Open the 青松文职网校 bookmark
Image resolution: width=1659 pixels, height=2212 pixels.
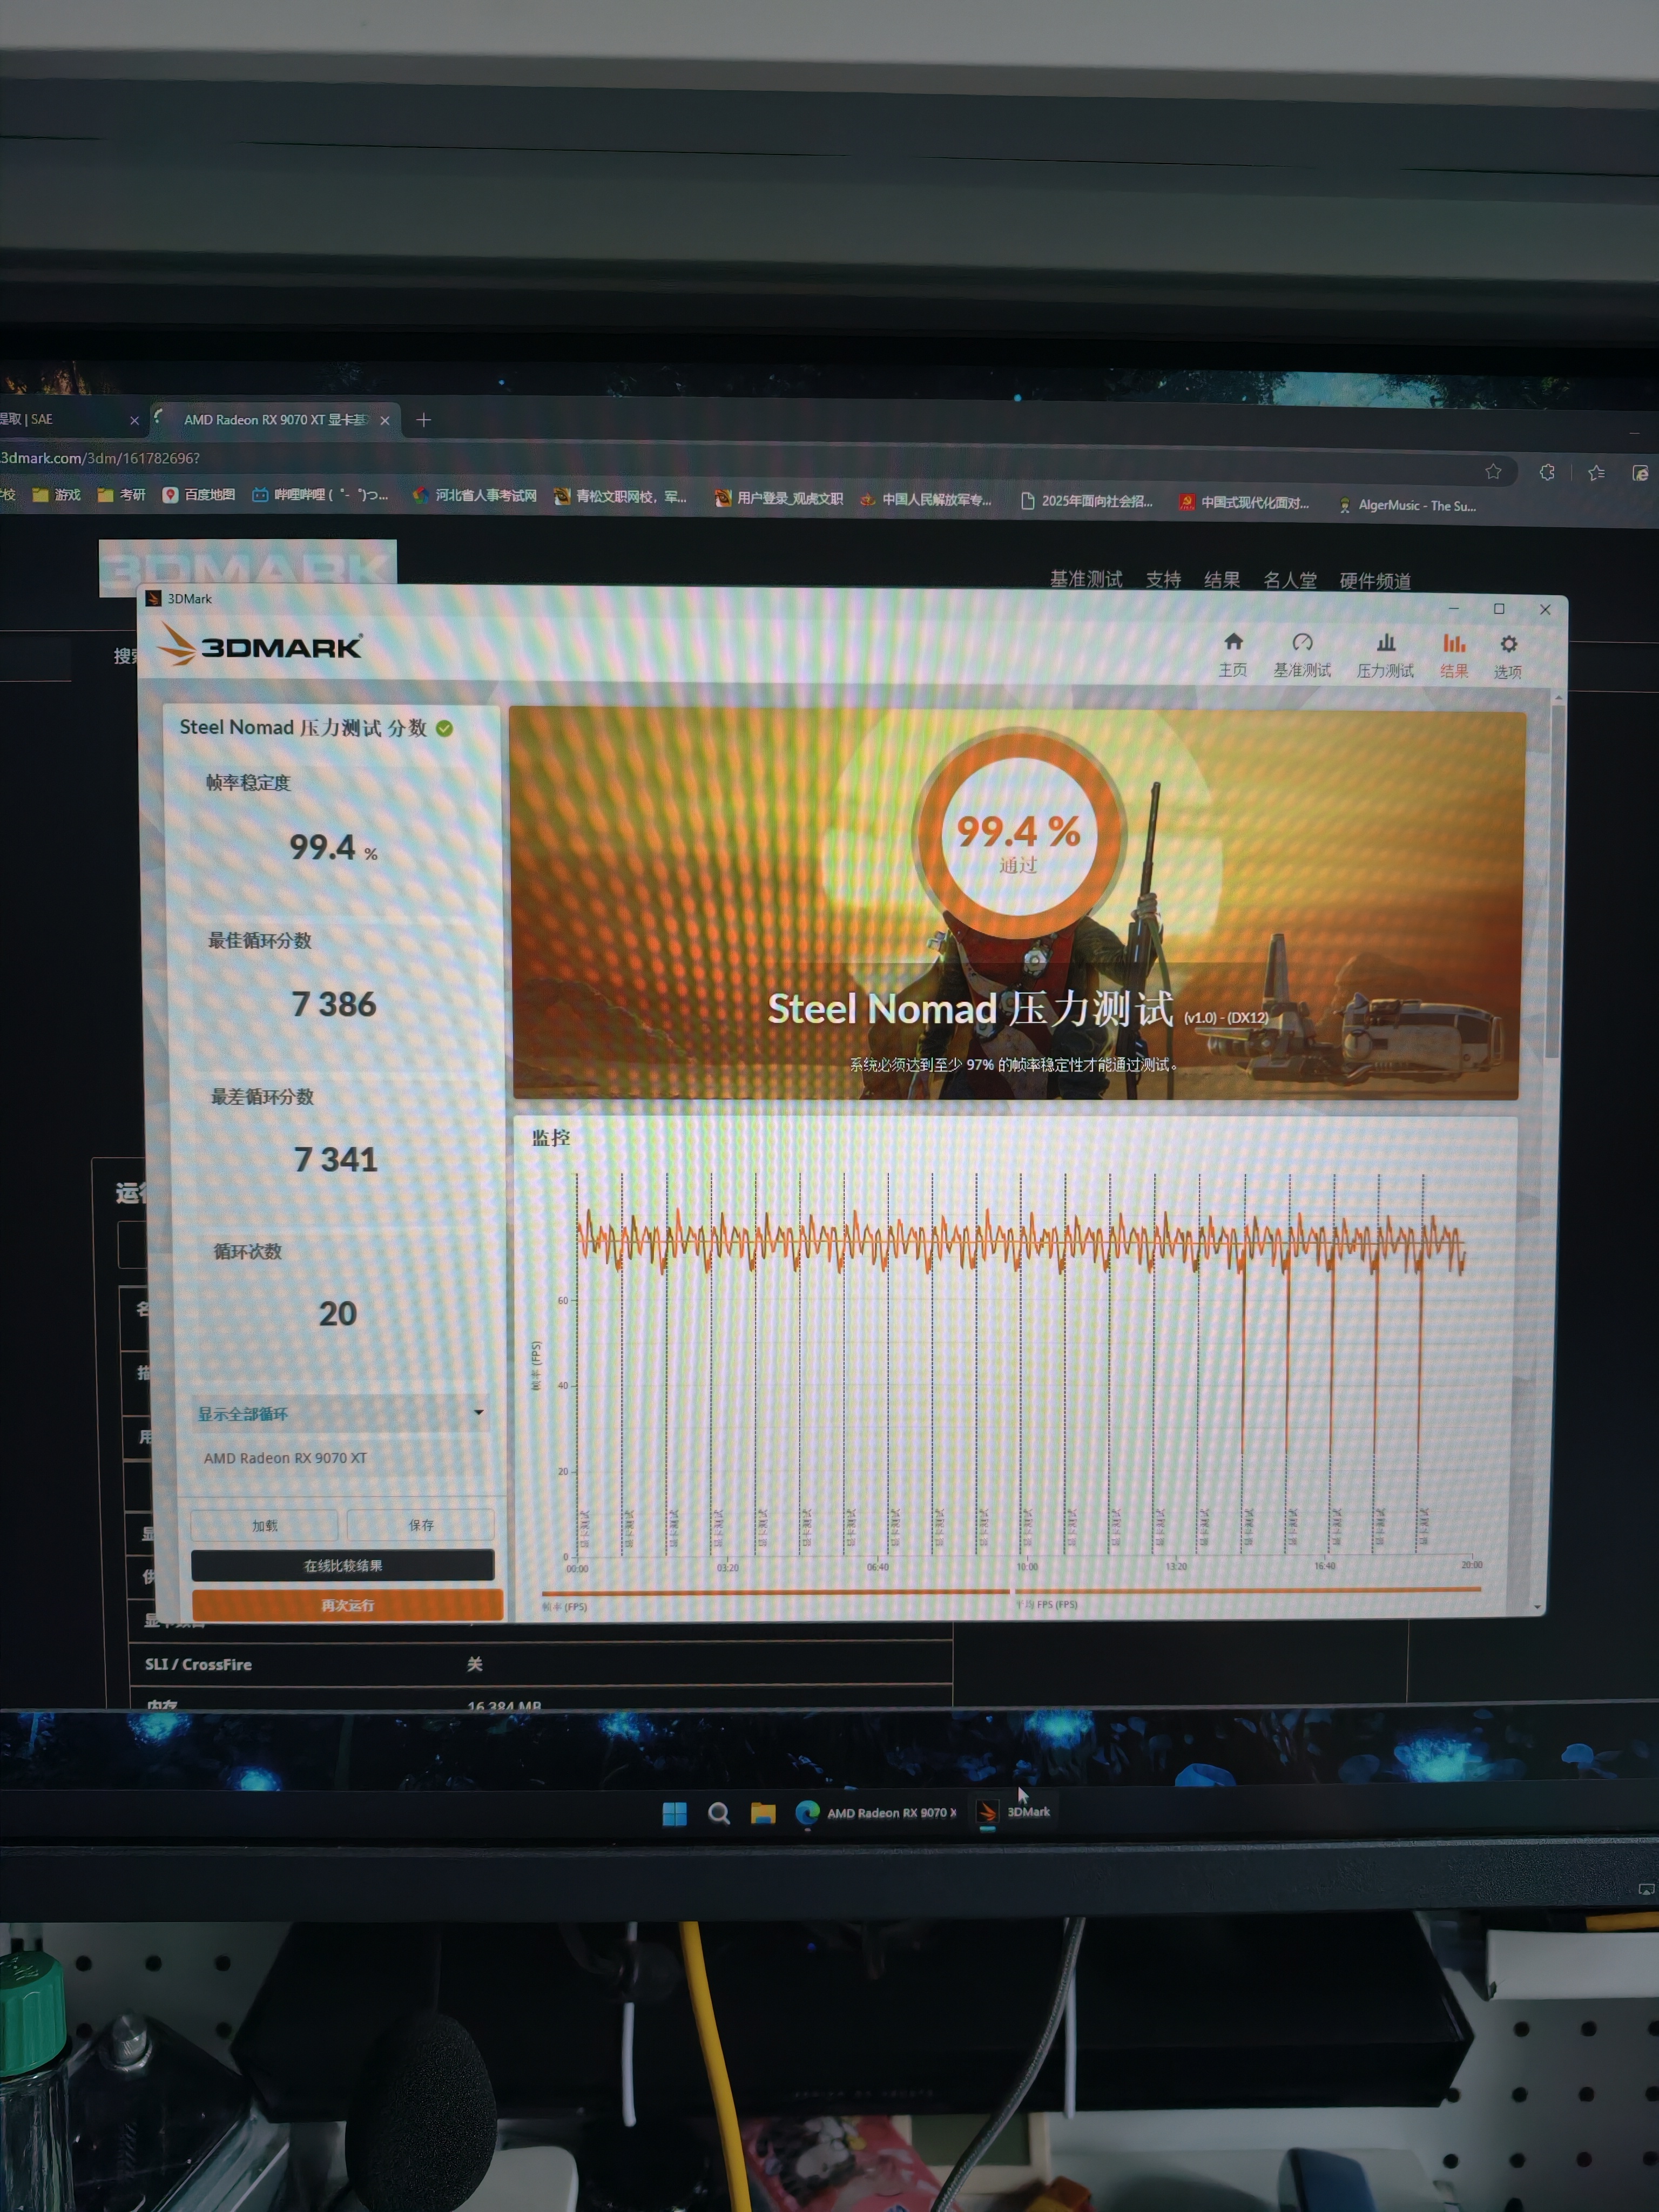tap(621, 497)
